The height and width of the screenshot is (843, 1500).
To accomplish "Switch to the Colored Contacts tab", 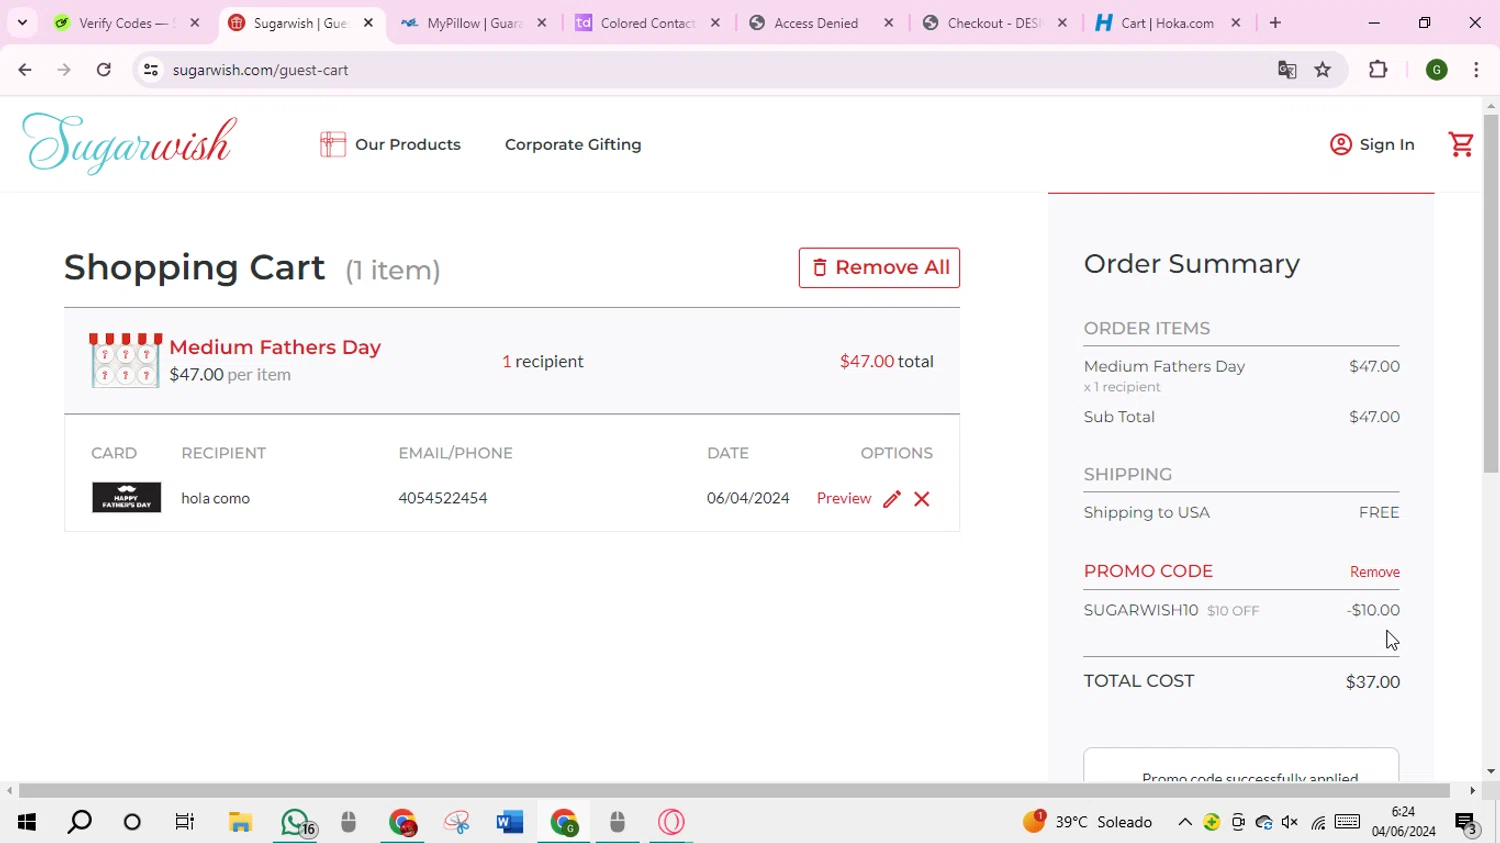I will click(647, 22).
